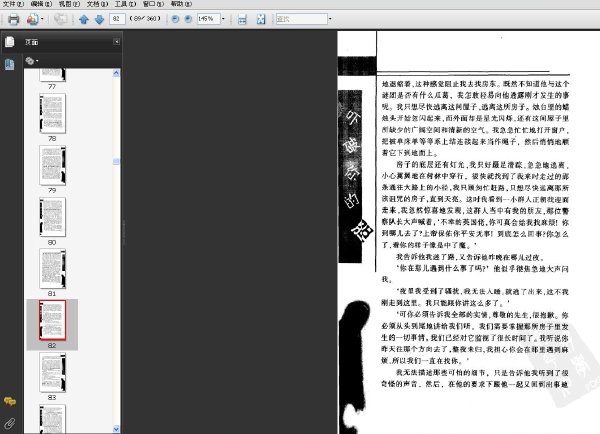Click the collaborate/share icon in toolbar
Screen dimensions: 600x434
pos(33,19)
